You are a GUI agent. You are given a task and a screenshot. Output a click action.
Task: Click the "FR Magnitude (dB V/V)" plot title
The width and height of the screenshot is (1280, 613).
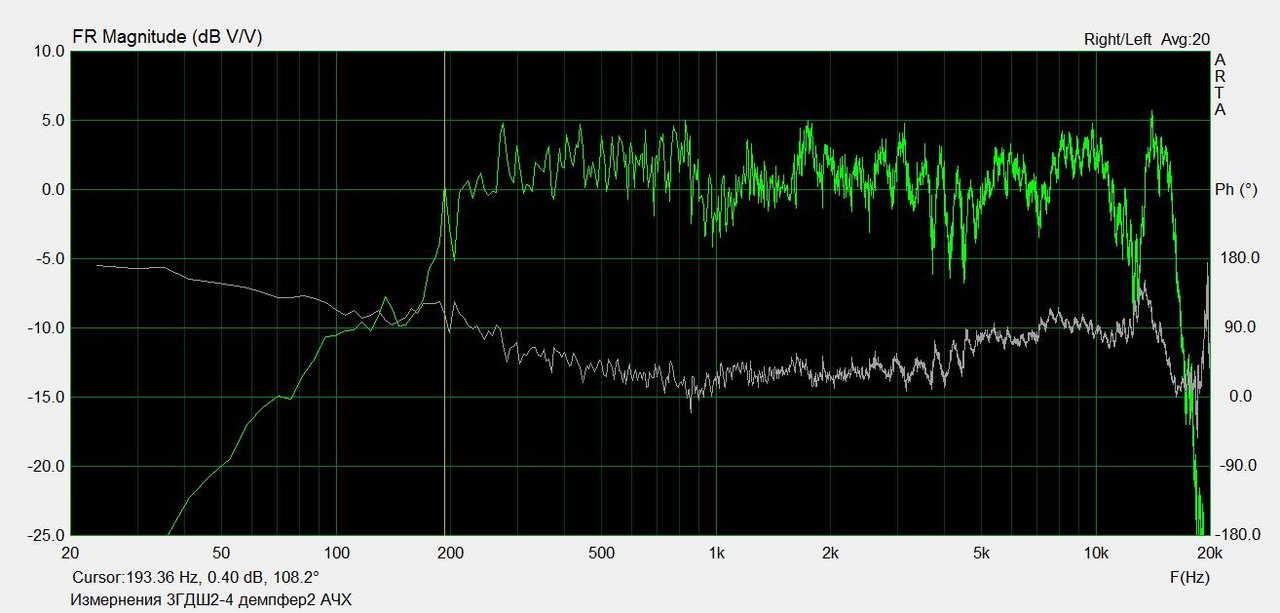pyautogui.click(x=167, y=37)
